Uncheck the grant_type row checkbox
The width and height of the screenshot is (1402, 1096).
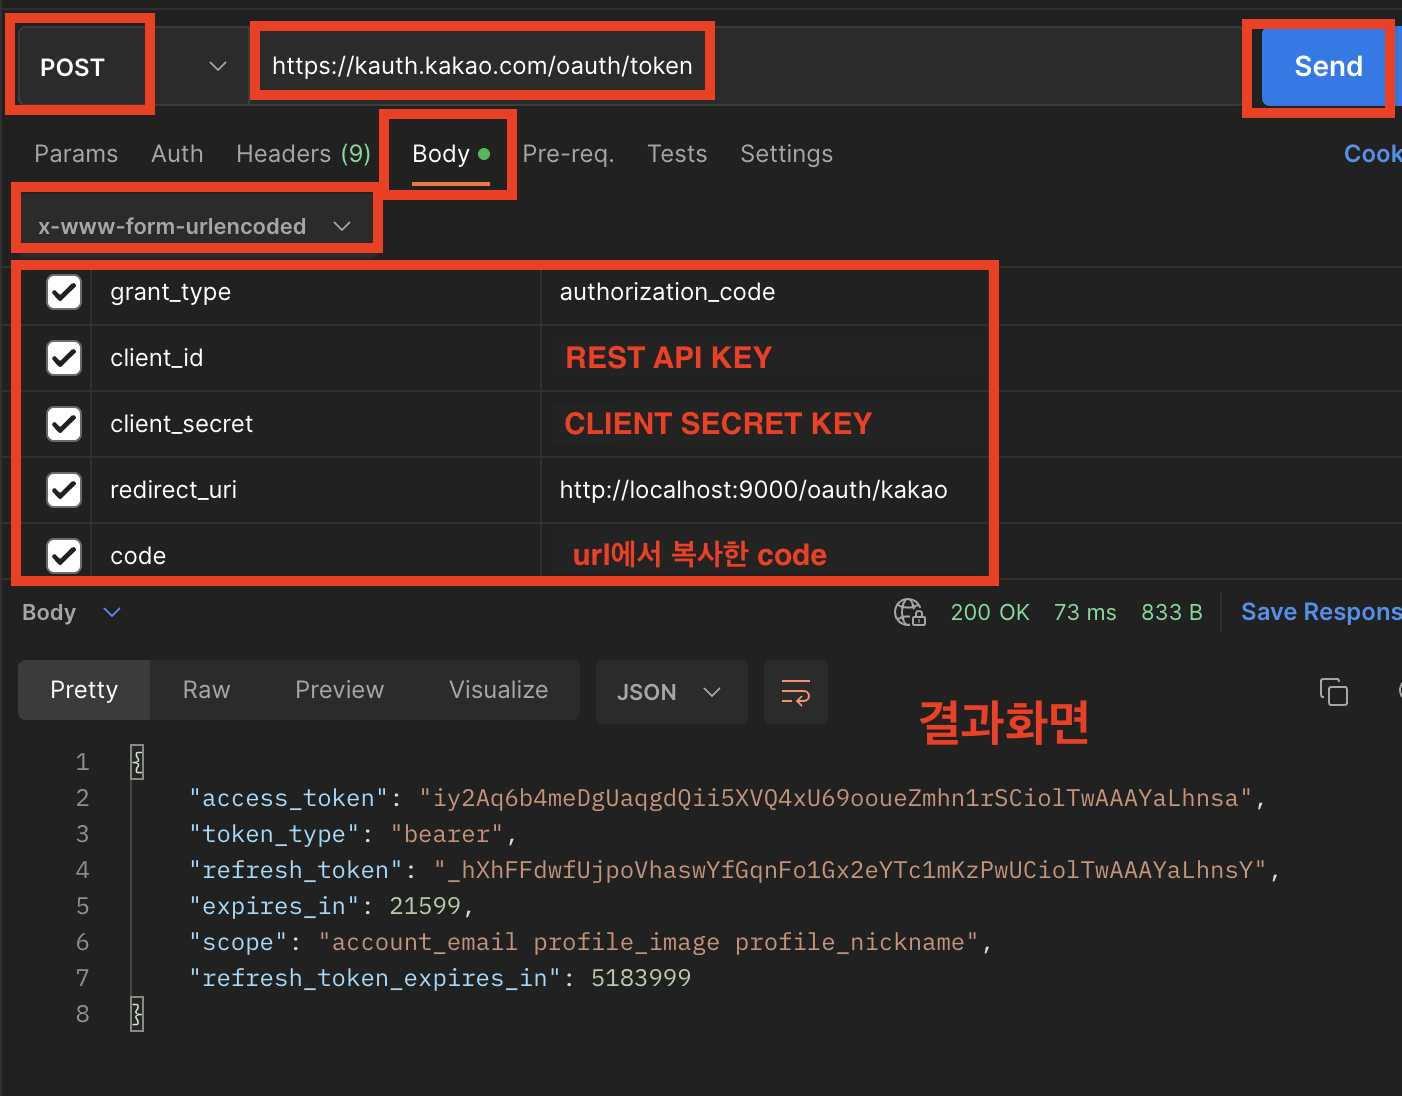[x=64, y=292]
